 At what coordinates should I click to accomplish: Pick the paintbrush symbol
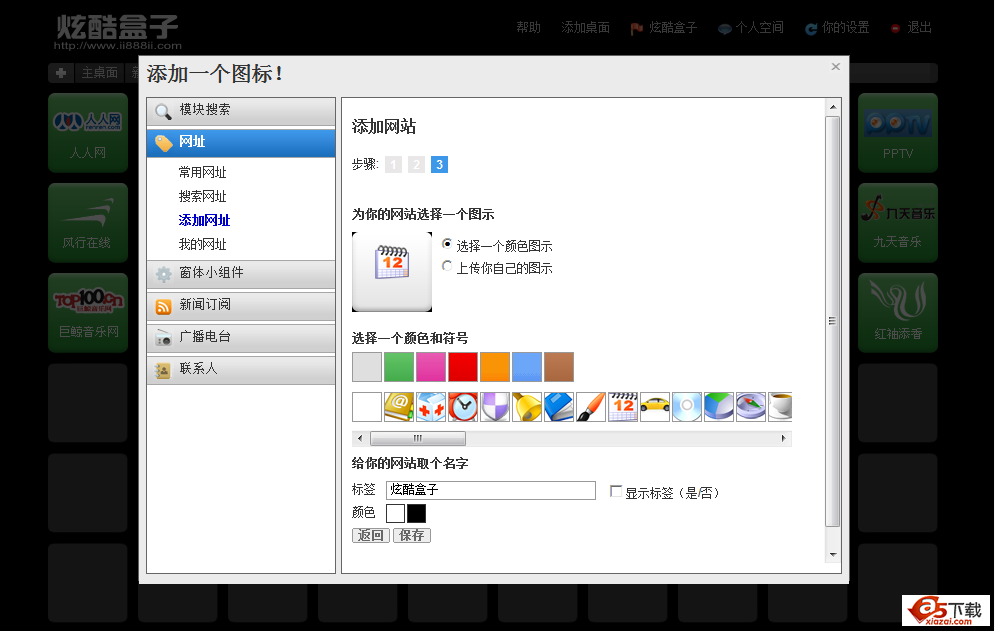pos(591,407)
